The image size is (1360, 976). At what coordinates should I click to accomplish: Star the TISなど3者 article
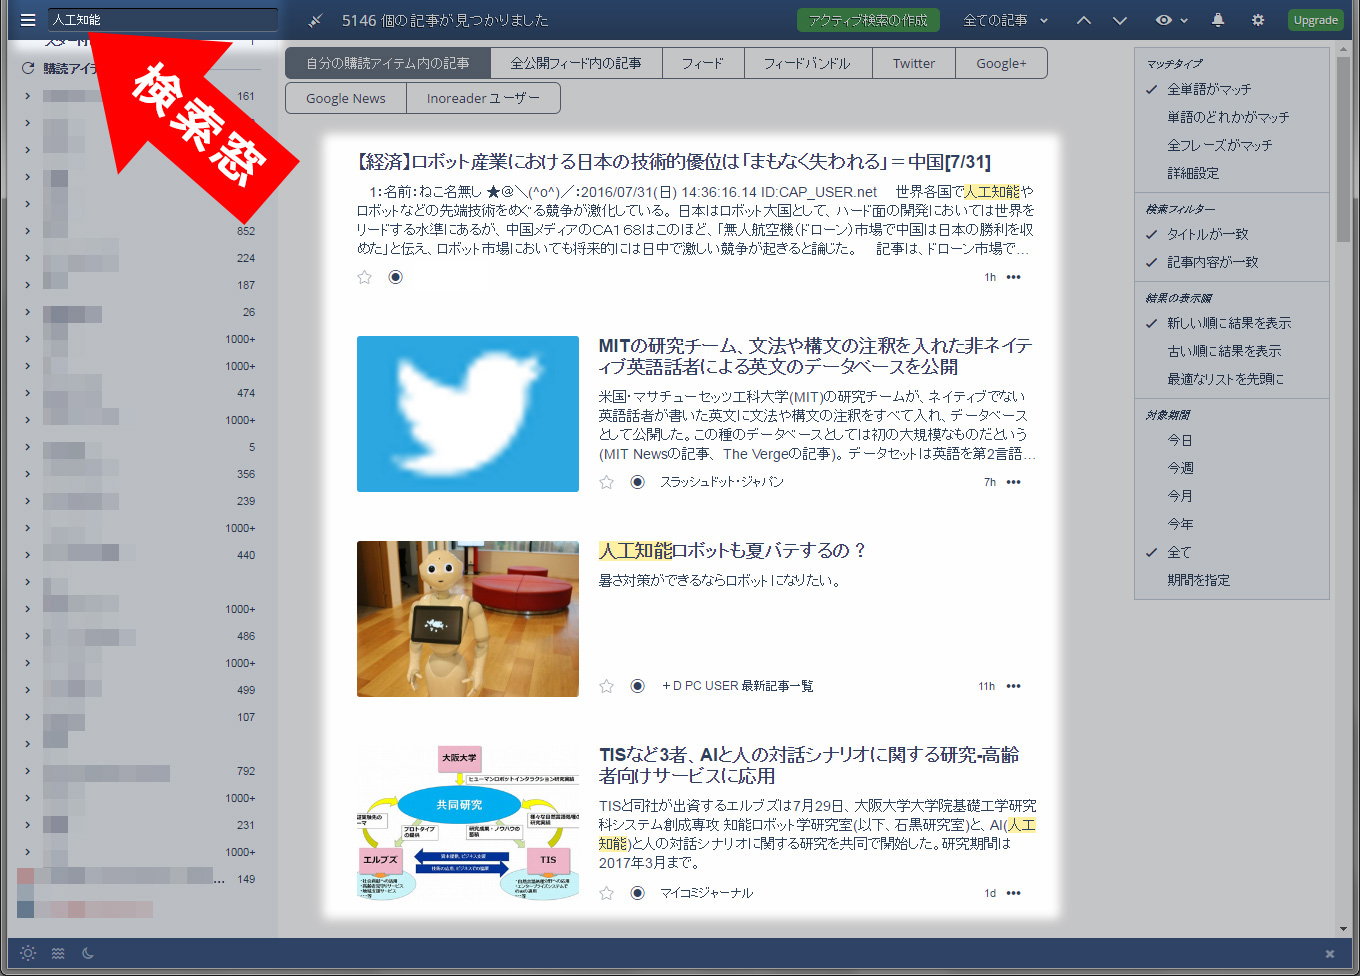tap(606, 893)
